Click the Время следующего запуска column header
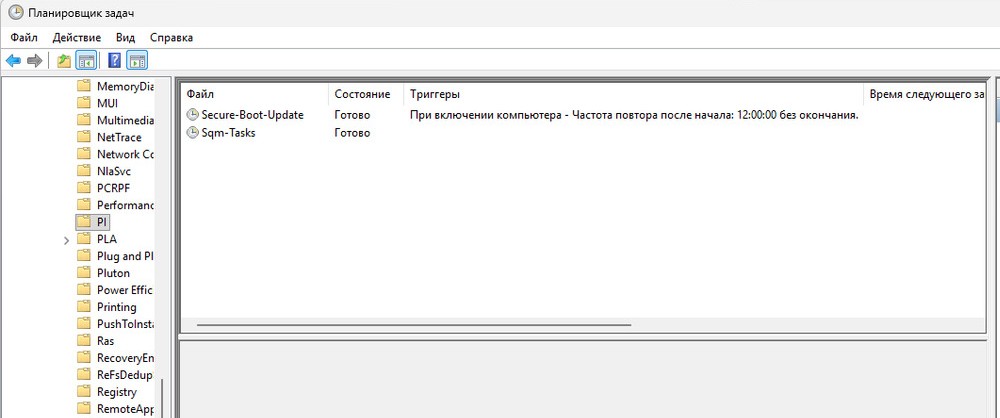The height and width of the screenshot is (418, 1000). 925,94
